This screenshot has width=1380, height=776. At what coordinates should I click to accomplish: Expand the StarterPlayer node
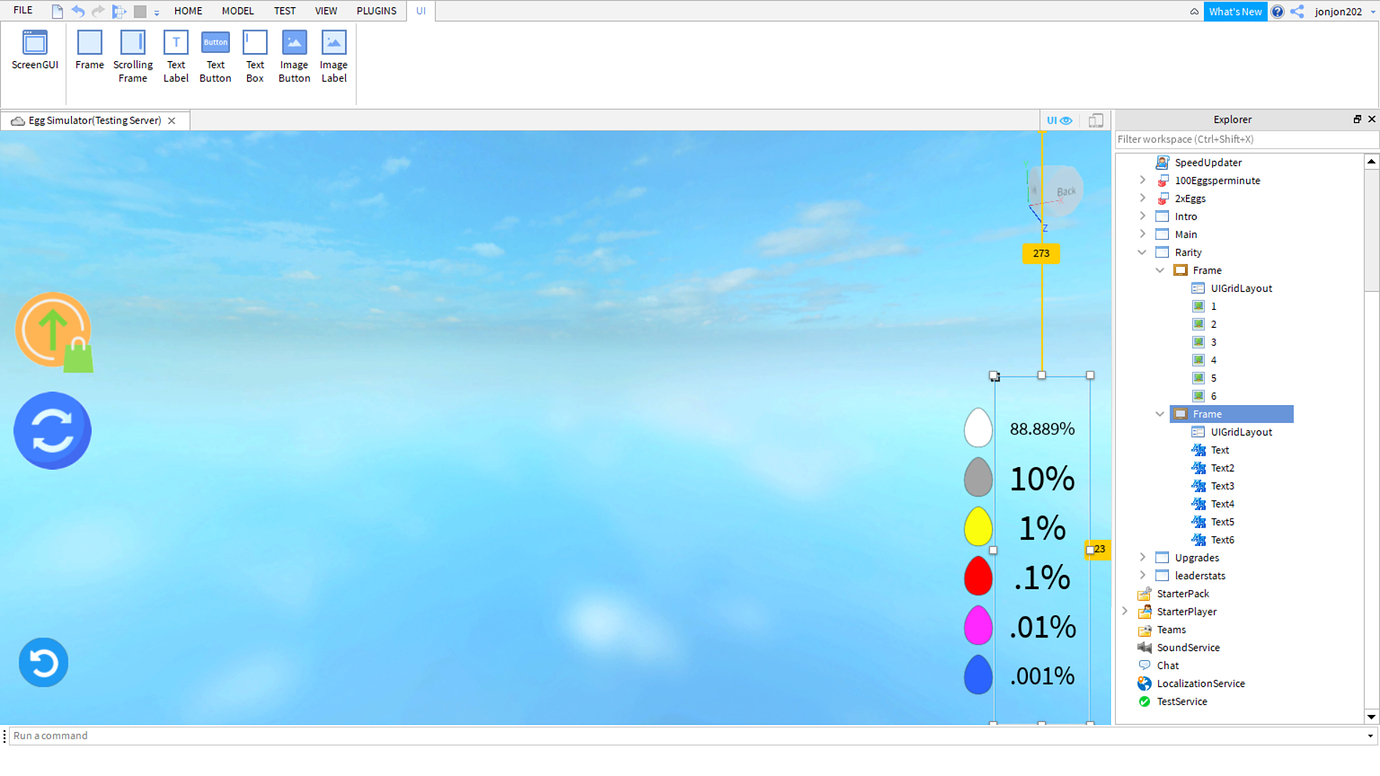click(x=1125, y=611)
